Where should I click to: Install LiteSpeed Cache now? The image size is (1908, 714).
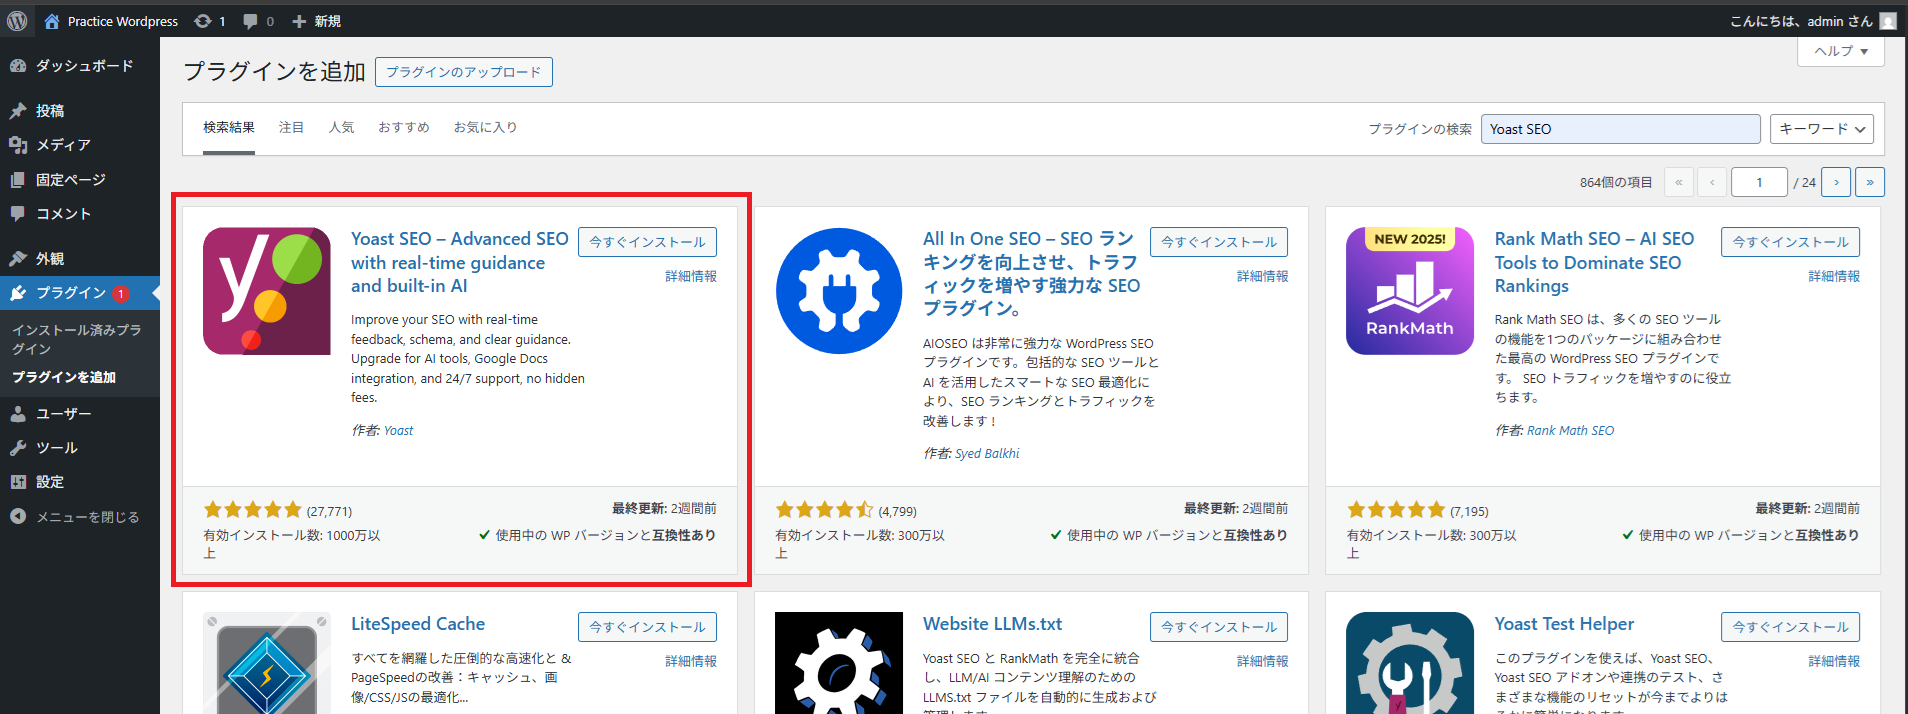(647, 627)
